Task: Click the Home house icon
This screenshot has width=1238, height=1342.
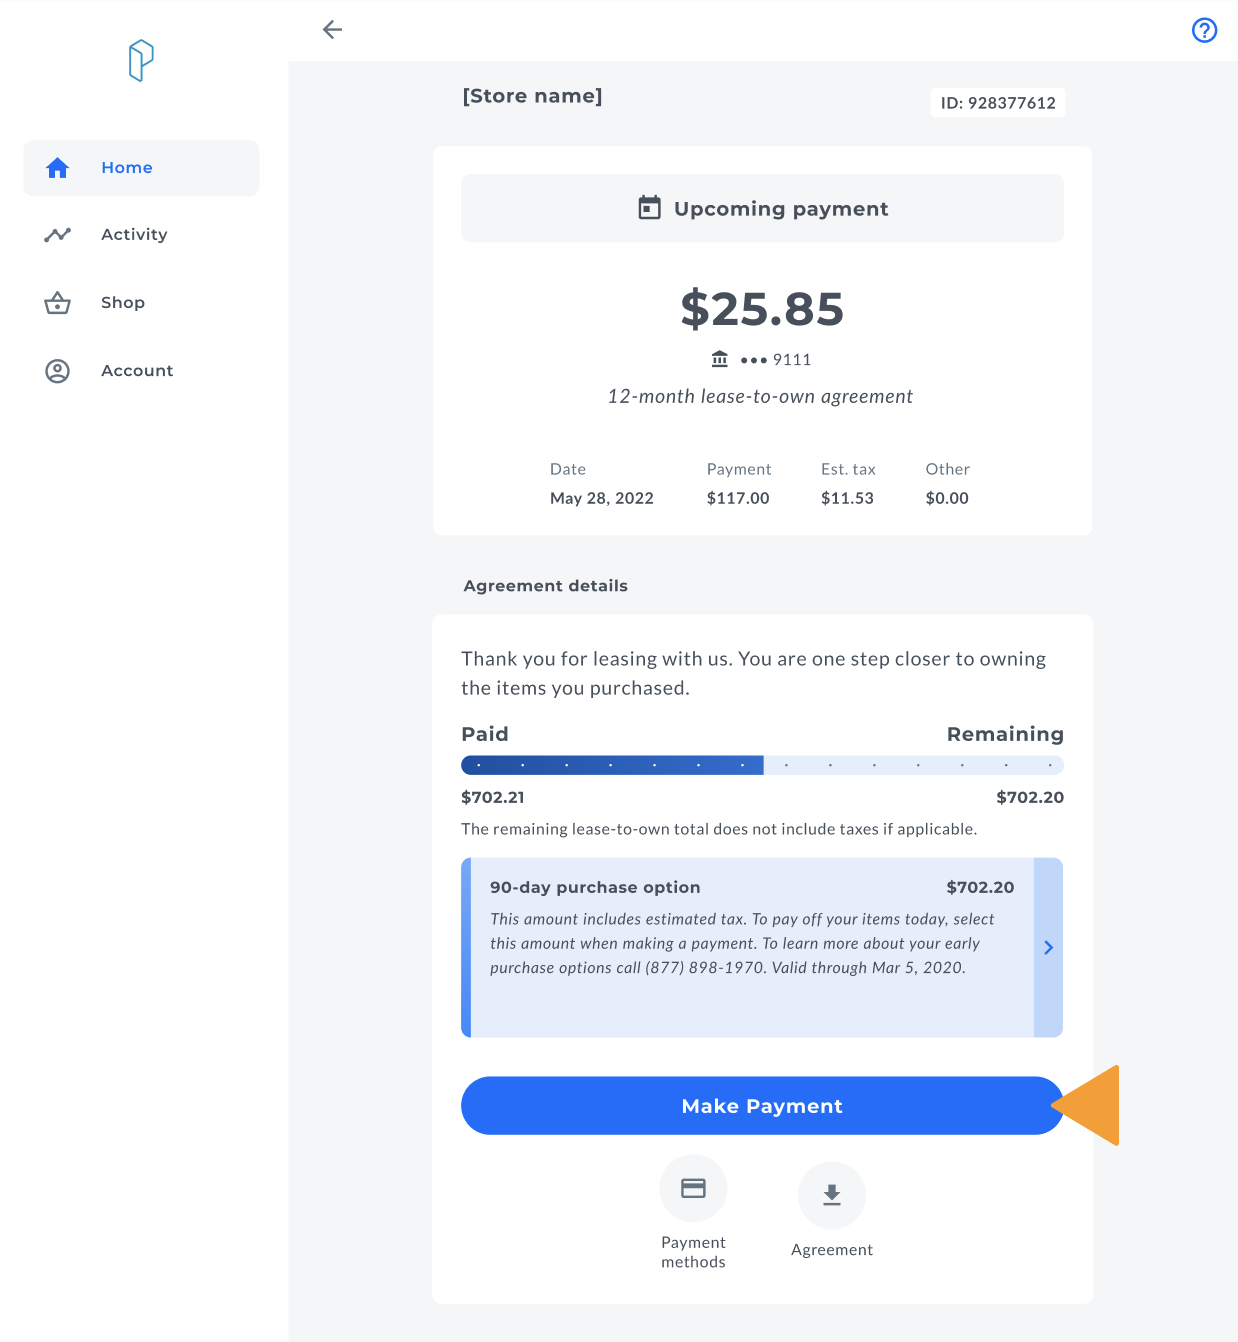Action: [x=58, y=168]
